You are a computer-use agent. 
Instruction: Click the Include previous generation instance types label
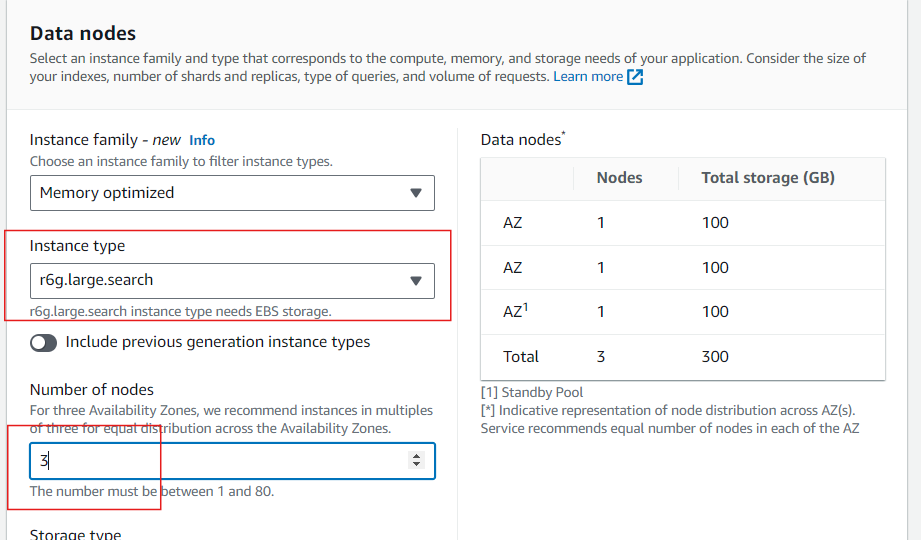(217, 342)
